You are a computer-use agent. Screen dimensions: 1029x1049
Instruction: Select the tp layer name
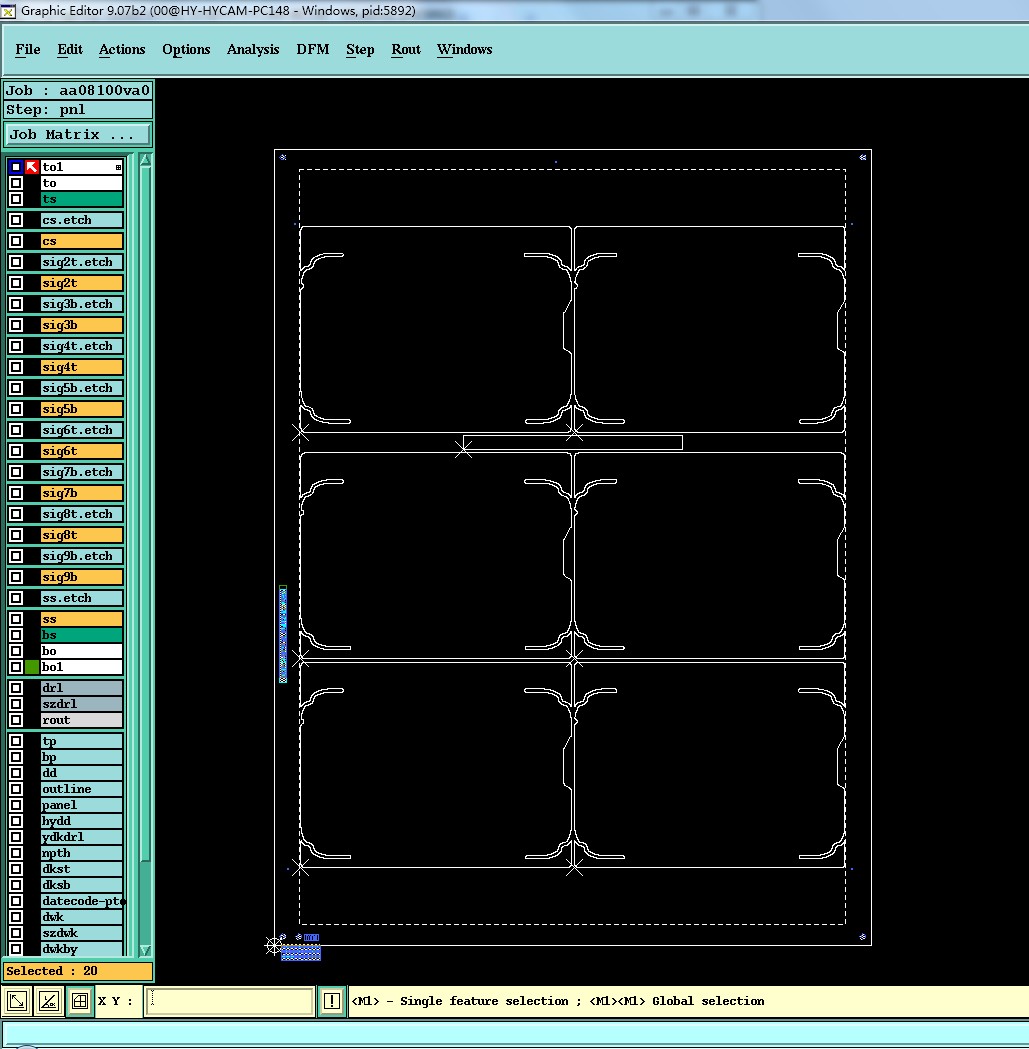[82, 741]
